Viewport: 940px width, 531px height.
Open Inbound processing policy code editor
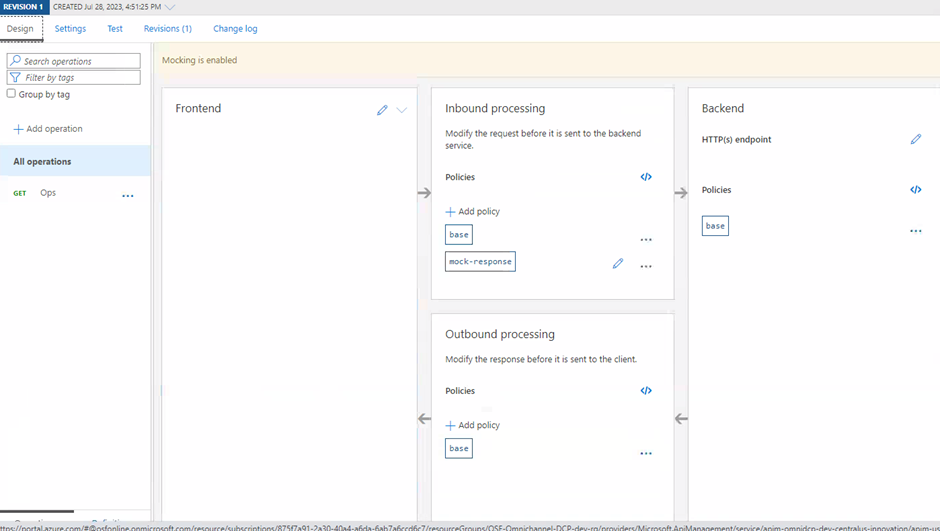pyautogui.click(x=646, y=177)
